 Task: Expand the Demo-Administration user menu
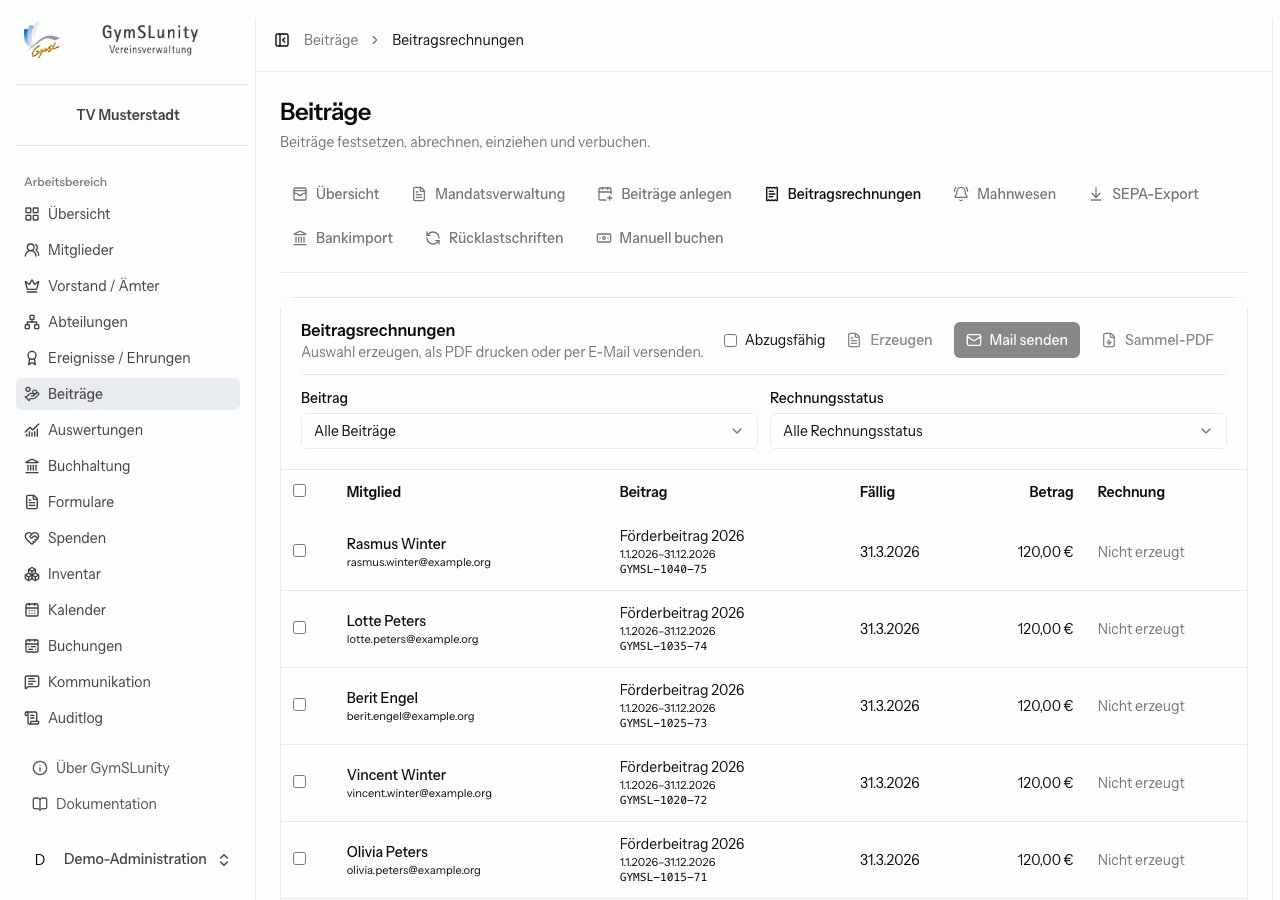(128, 860)
